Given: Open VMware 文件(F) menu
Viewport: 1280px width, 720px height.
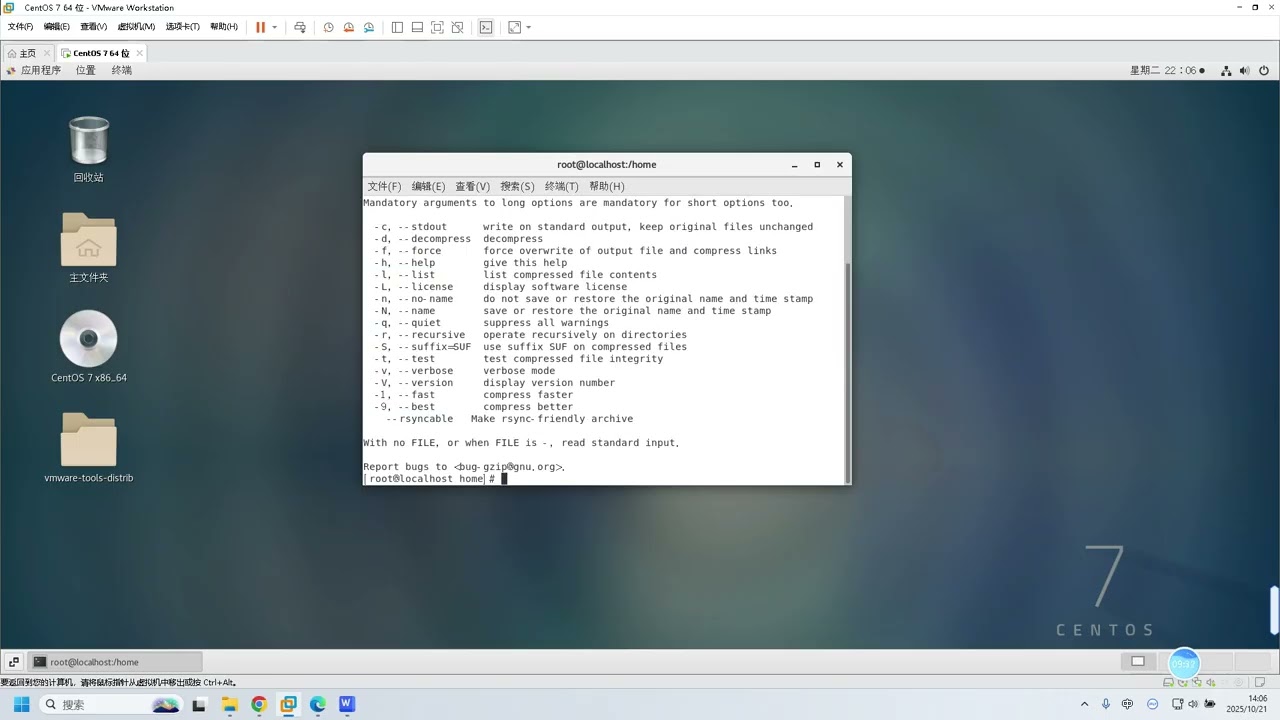Looking at the screenshot, I should 21,27.
